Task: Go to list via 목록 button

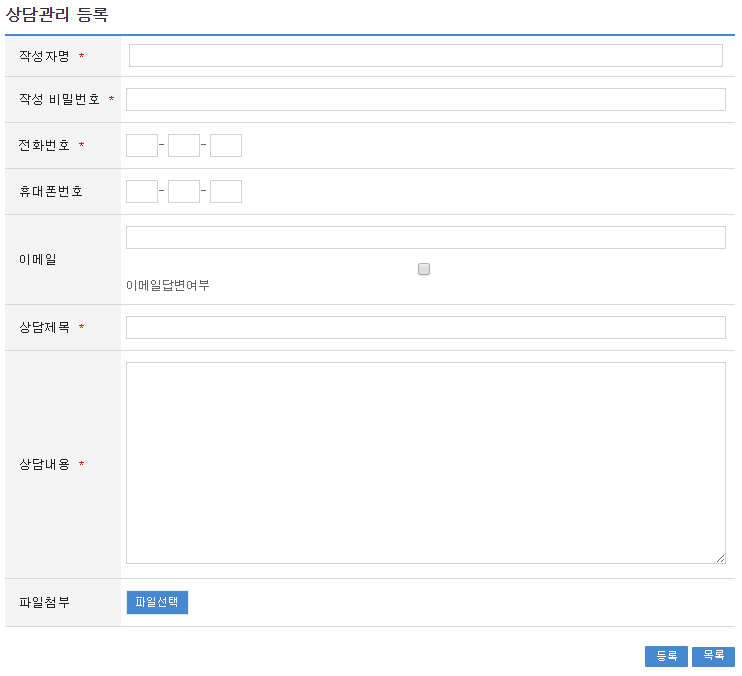Action: coord(713,656)
